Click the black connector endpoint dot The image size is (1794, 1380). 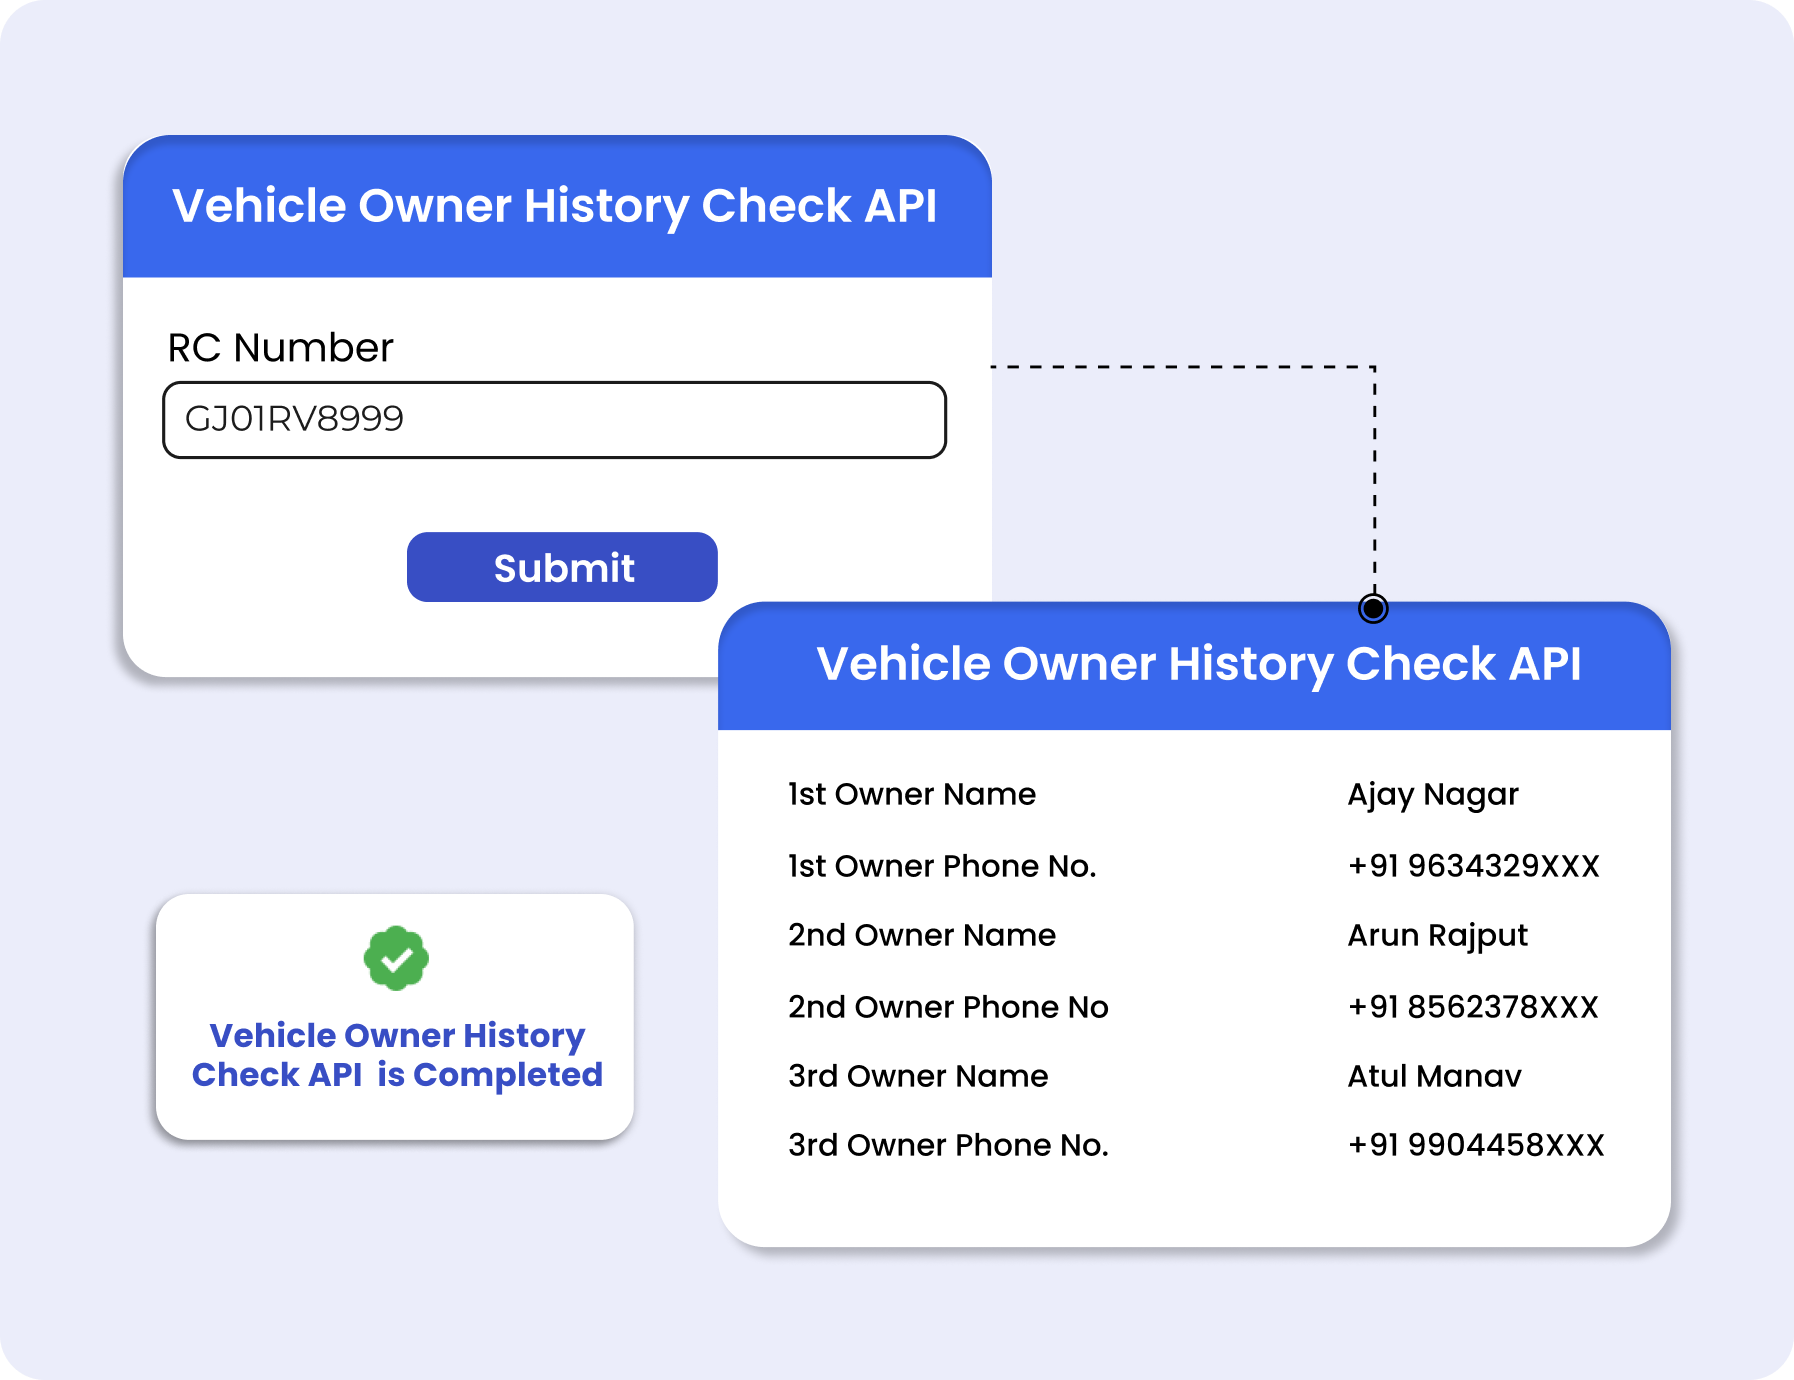(x=1373, y=608)
